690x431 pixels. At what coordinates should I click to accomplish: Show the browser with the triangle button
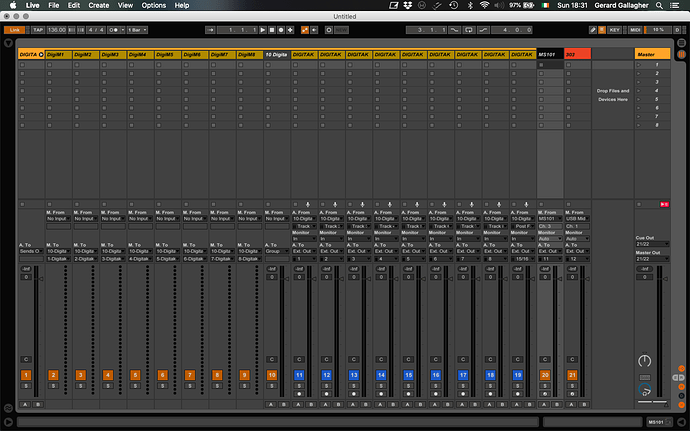click(x=8, y=43)
